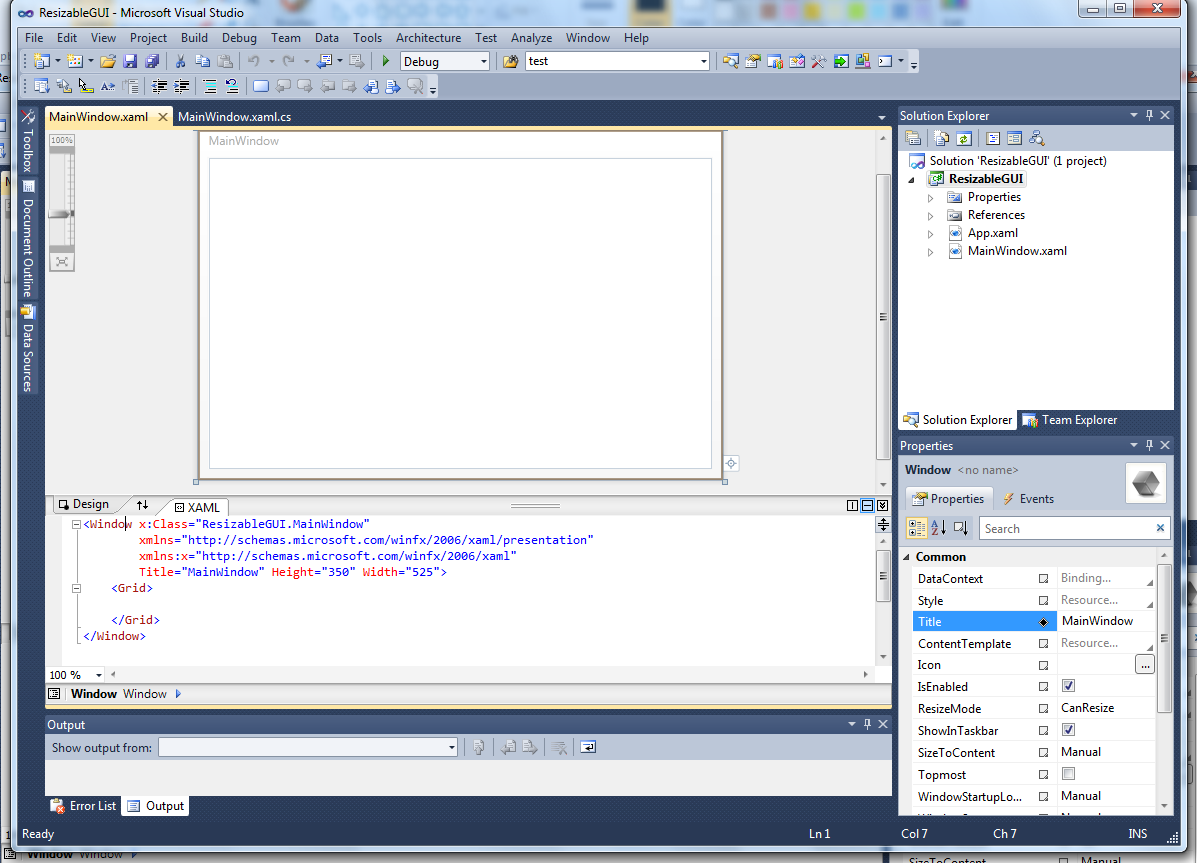Click the Paste clipboard icon
This screenshot has height=863, width=1197.
tap(224, 61)
